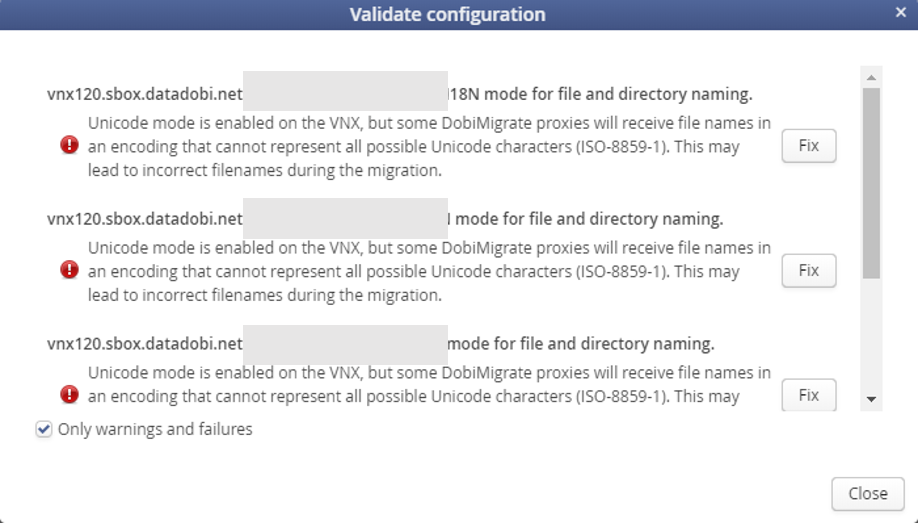This screenshot has width=918, height=523.
Task: Click the red error icon of the second warning
Action: (x=69, y=270)
